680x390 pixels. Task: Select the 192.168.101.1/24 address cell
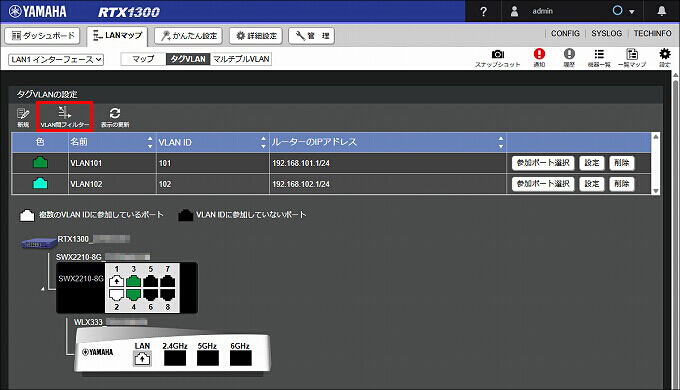pyautogui.click(x=388, y=163)
